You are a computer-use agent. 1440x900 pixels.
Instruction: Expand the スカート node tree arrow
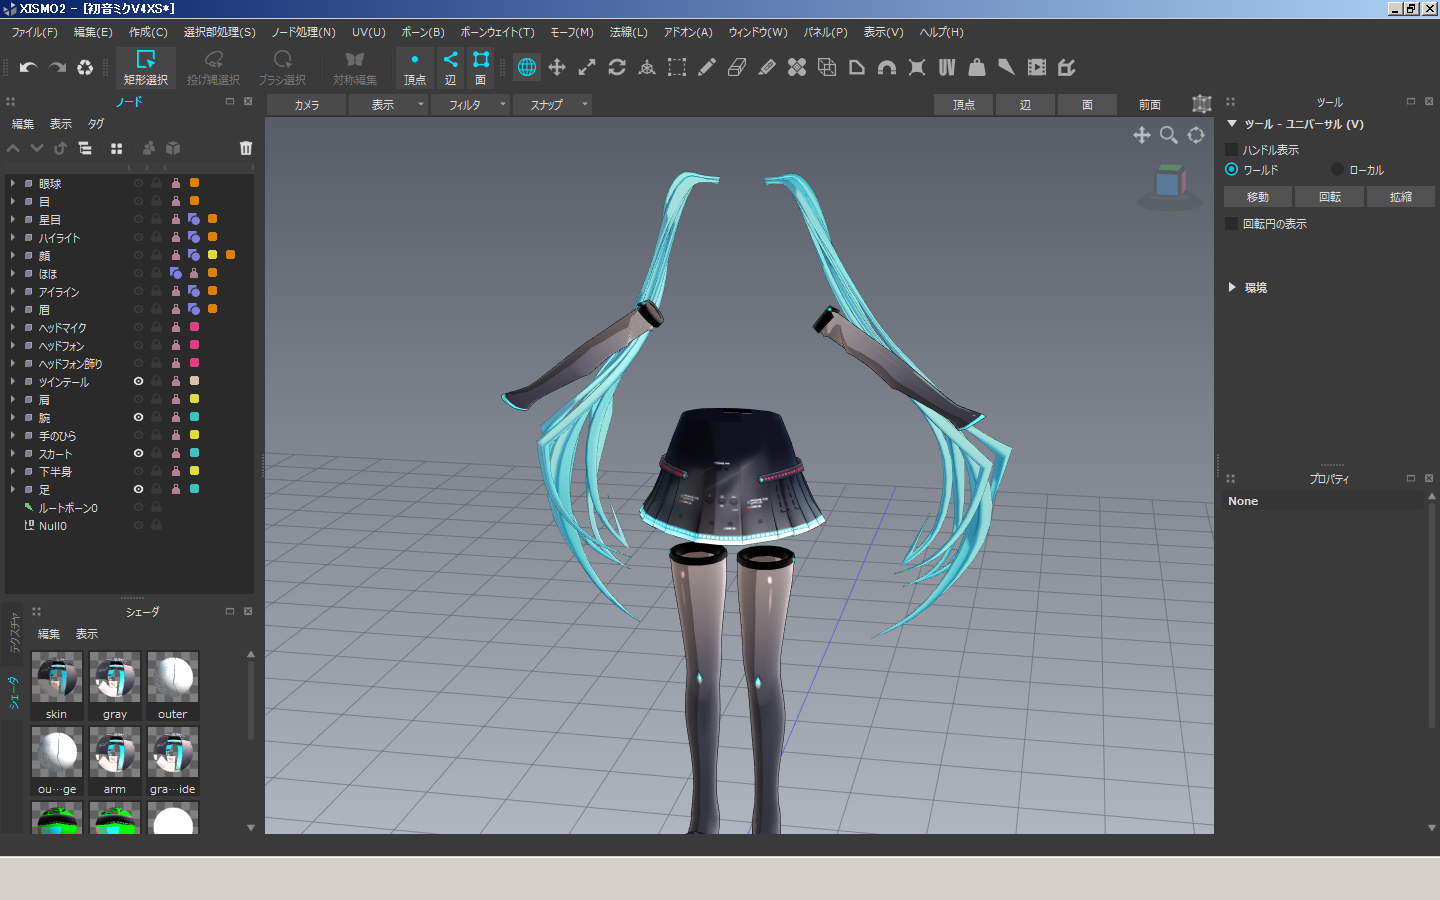point(13,453)
